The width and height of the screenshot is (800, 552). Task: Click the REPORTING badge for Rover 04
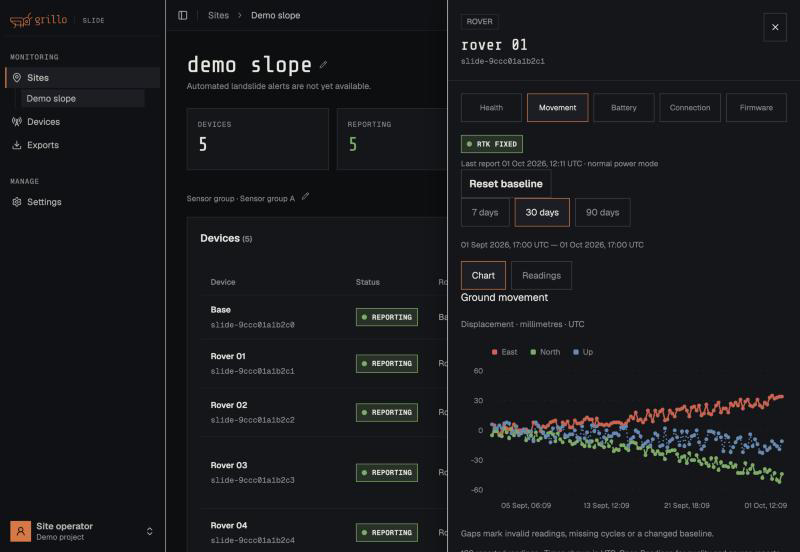click(x=387, y=532)
